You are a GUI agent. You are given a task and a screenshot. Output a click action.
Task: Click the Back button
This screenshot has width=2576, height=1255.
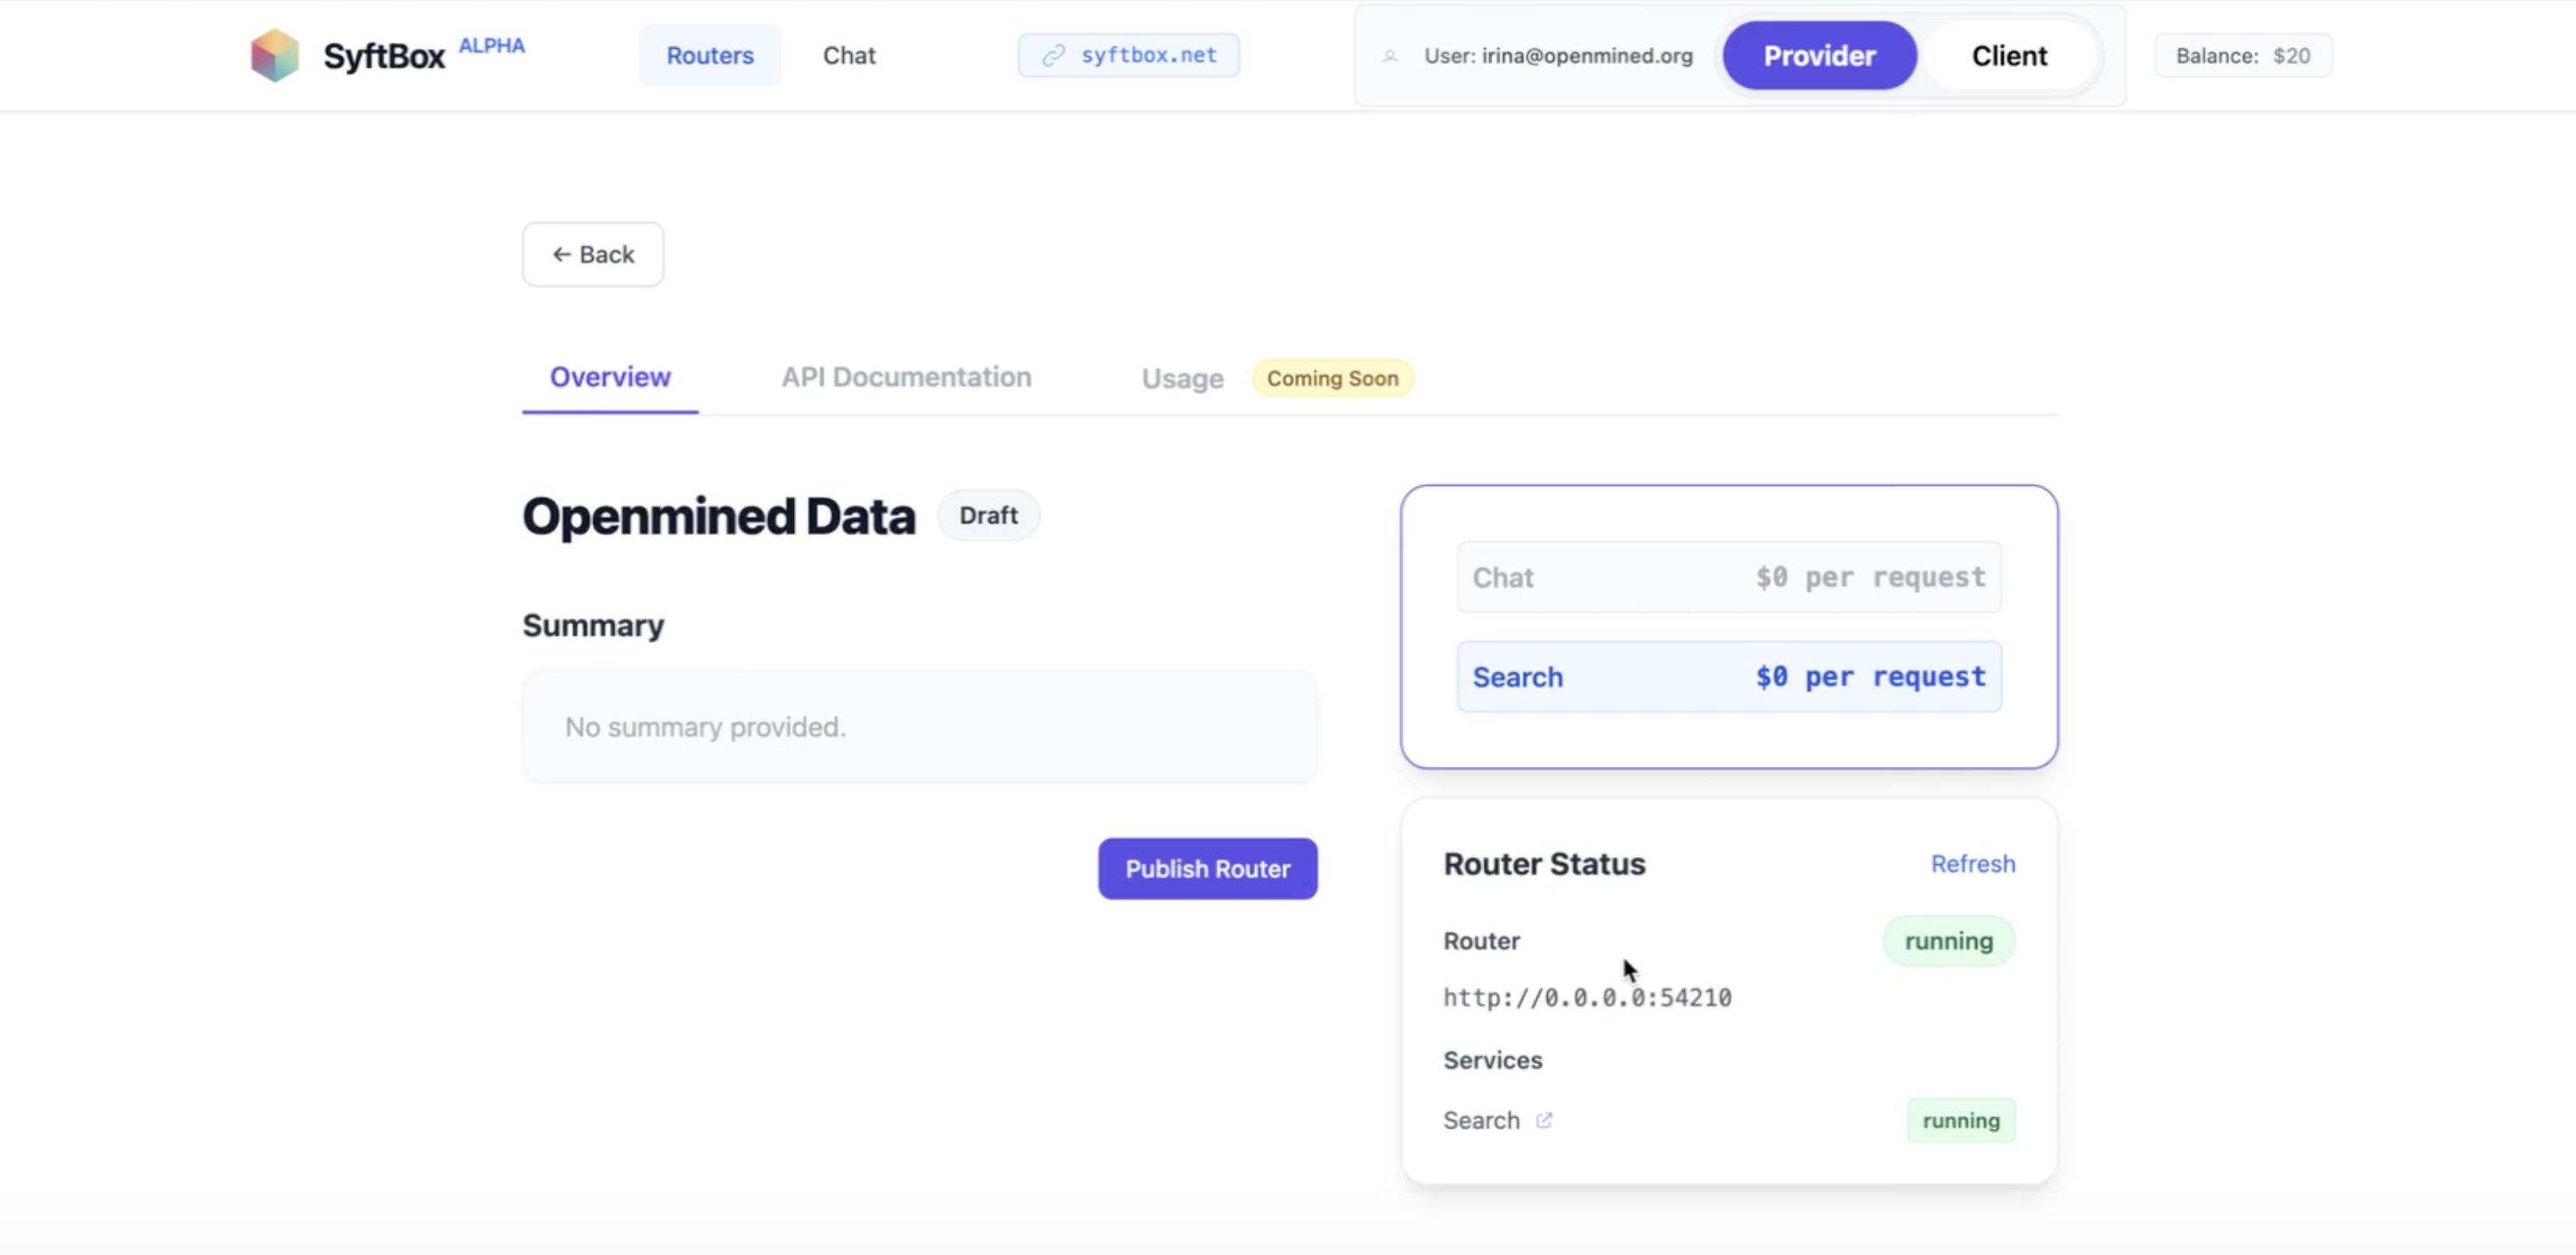click(593, 254)
